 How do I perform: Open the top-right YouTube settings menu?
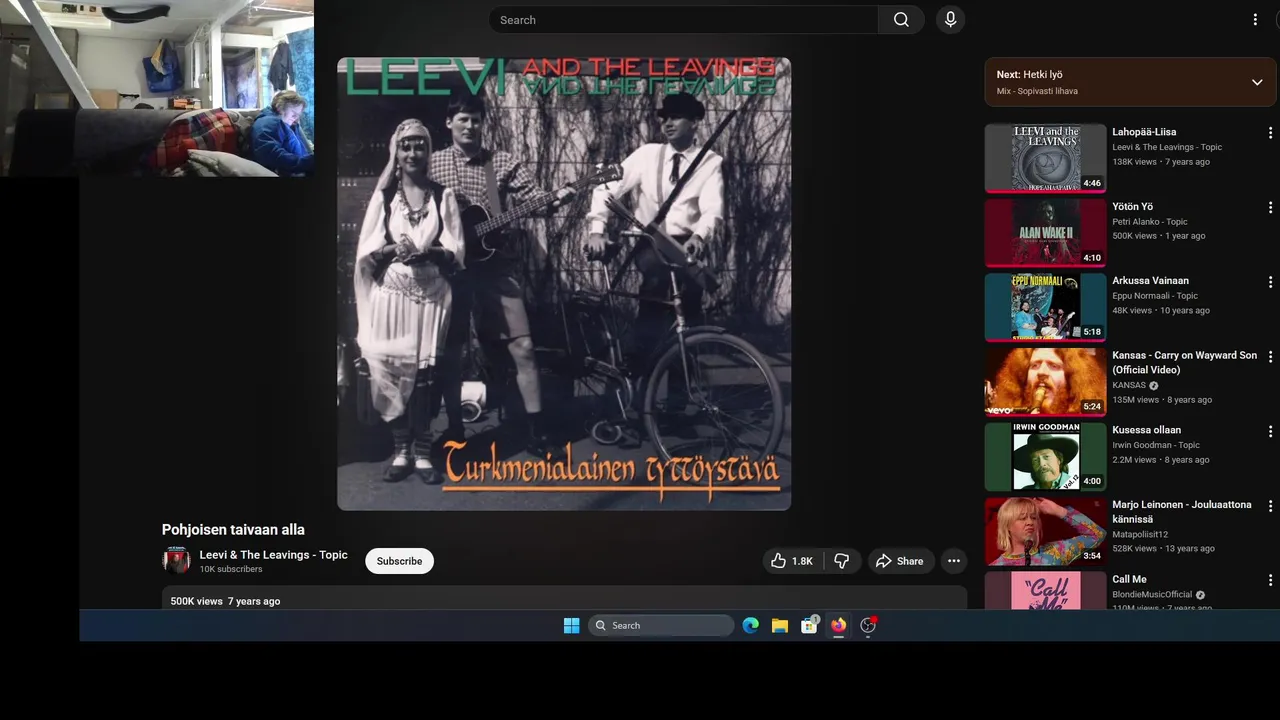[1255, 20]
